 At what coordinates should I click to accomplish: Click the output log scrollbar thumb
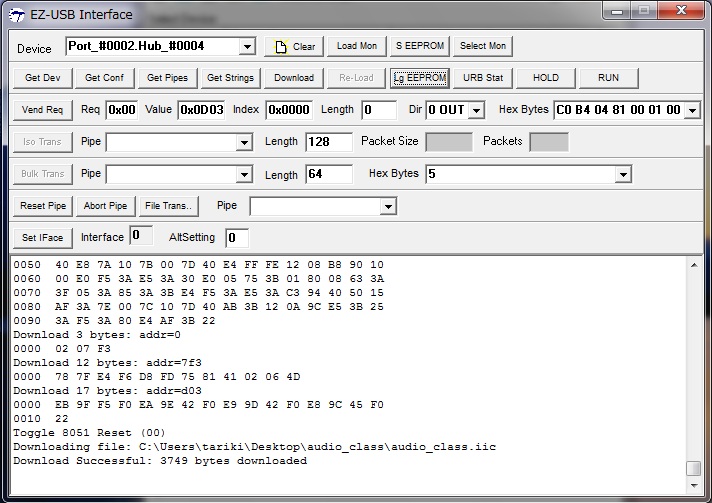coord(694,468)
